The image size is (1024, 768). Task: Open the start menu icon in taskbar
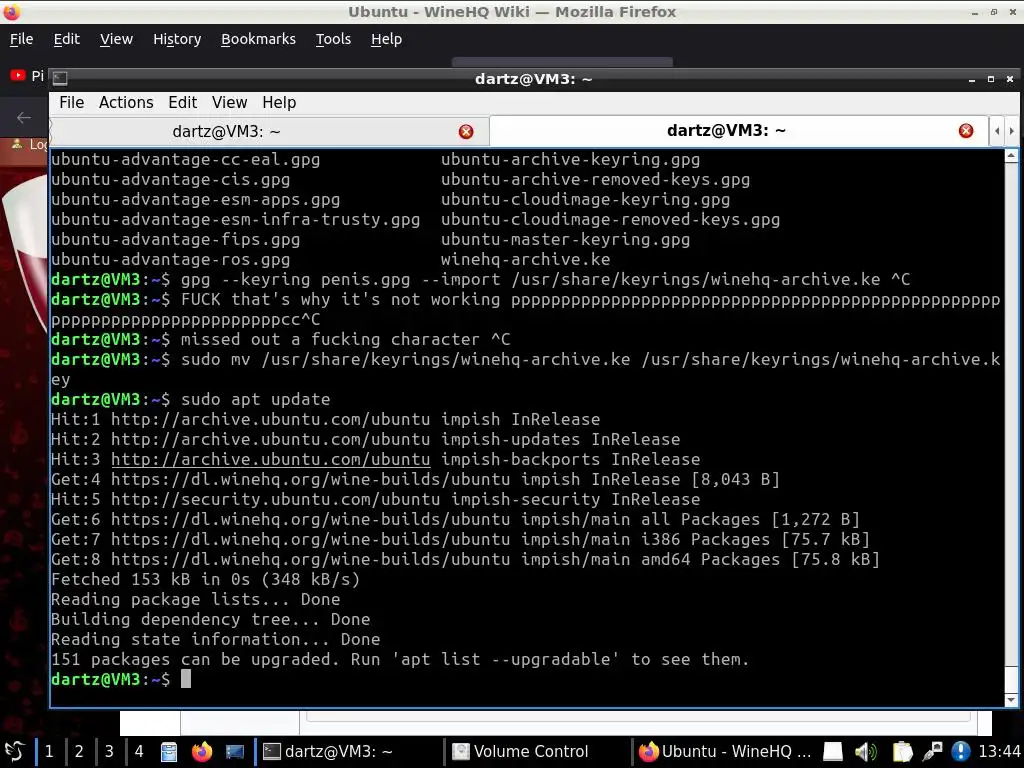(x=14, y=752)
